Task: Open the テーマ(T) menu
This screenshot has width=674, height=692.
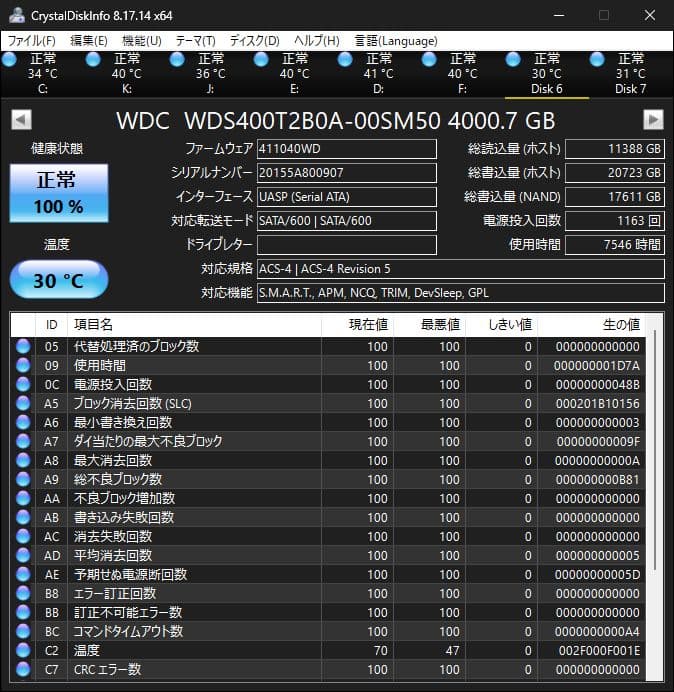Action: coord(196,41)
